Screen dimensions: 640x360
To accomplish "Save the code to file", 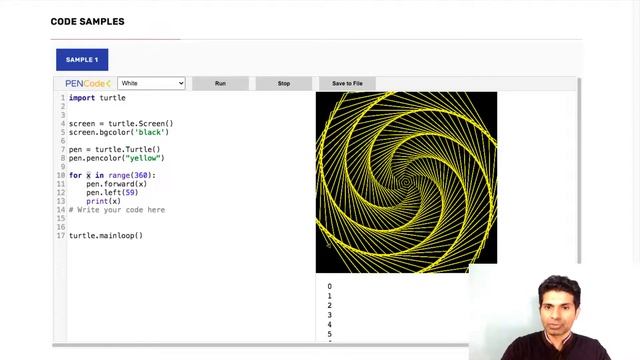I will (347, 83).
